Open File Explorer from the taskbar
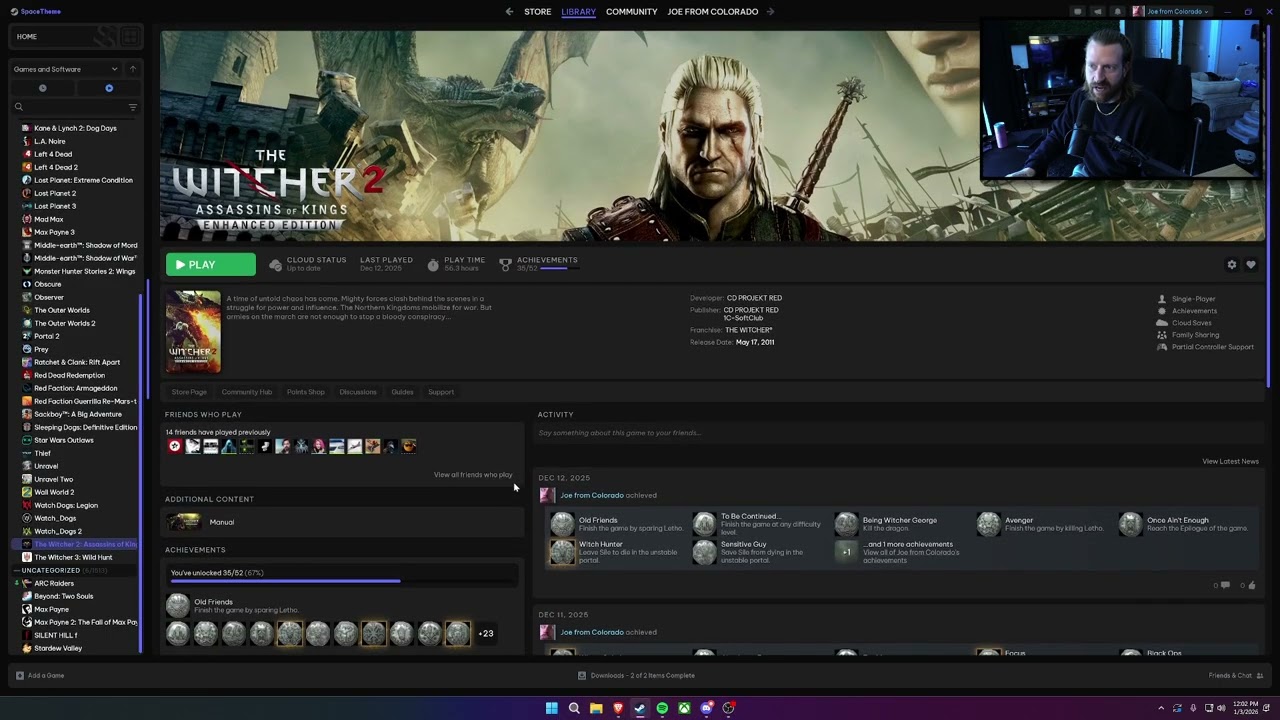Screen dimensions: 1280x720 tap(596, 708)
